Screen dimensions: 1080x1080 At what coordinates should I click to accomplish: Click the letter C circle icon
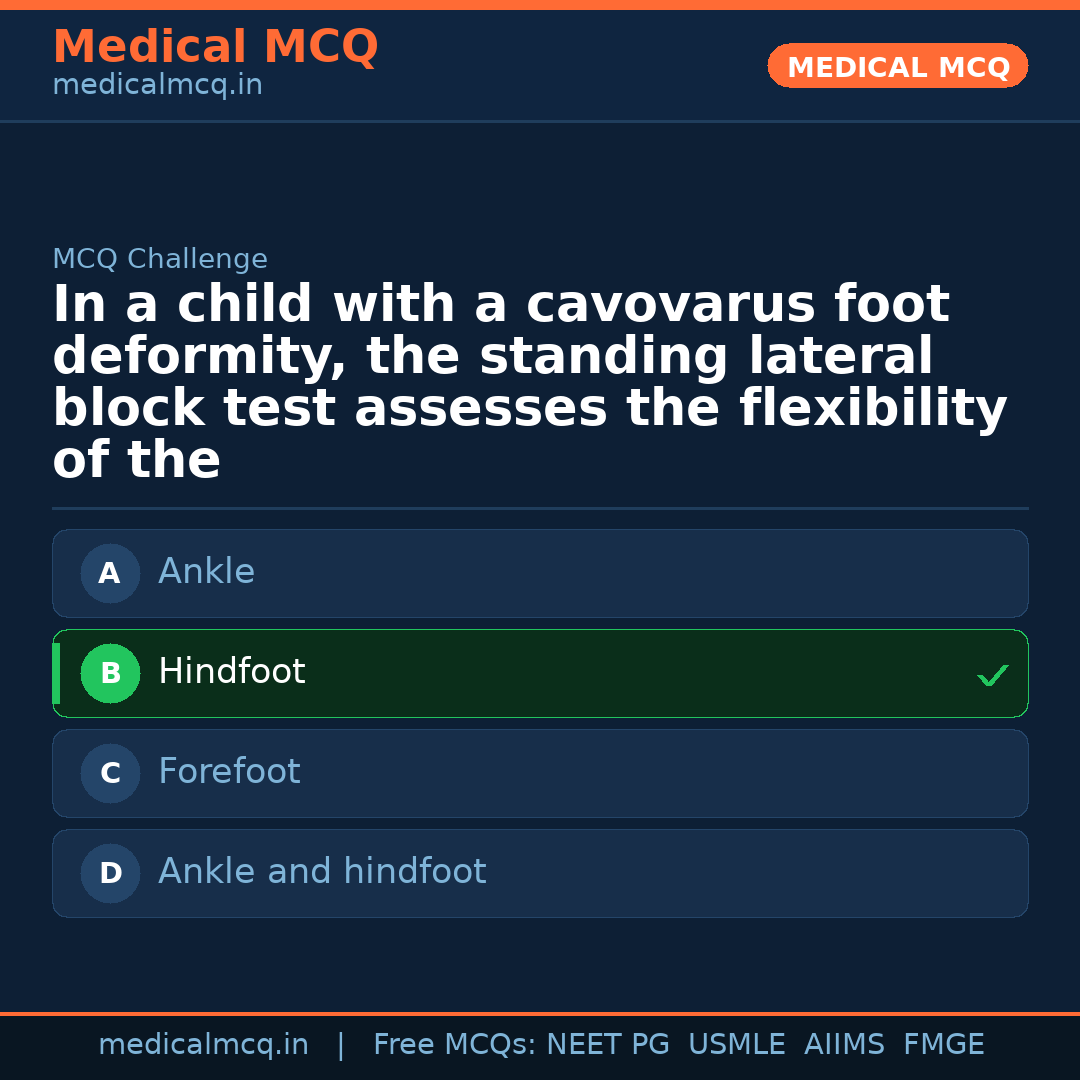point(110,774)
